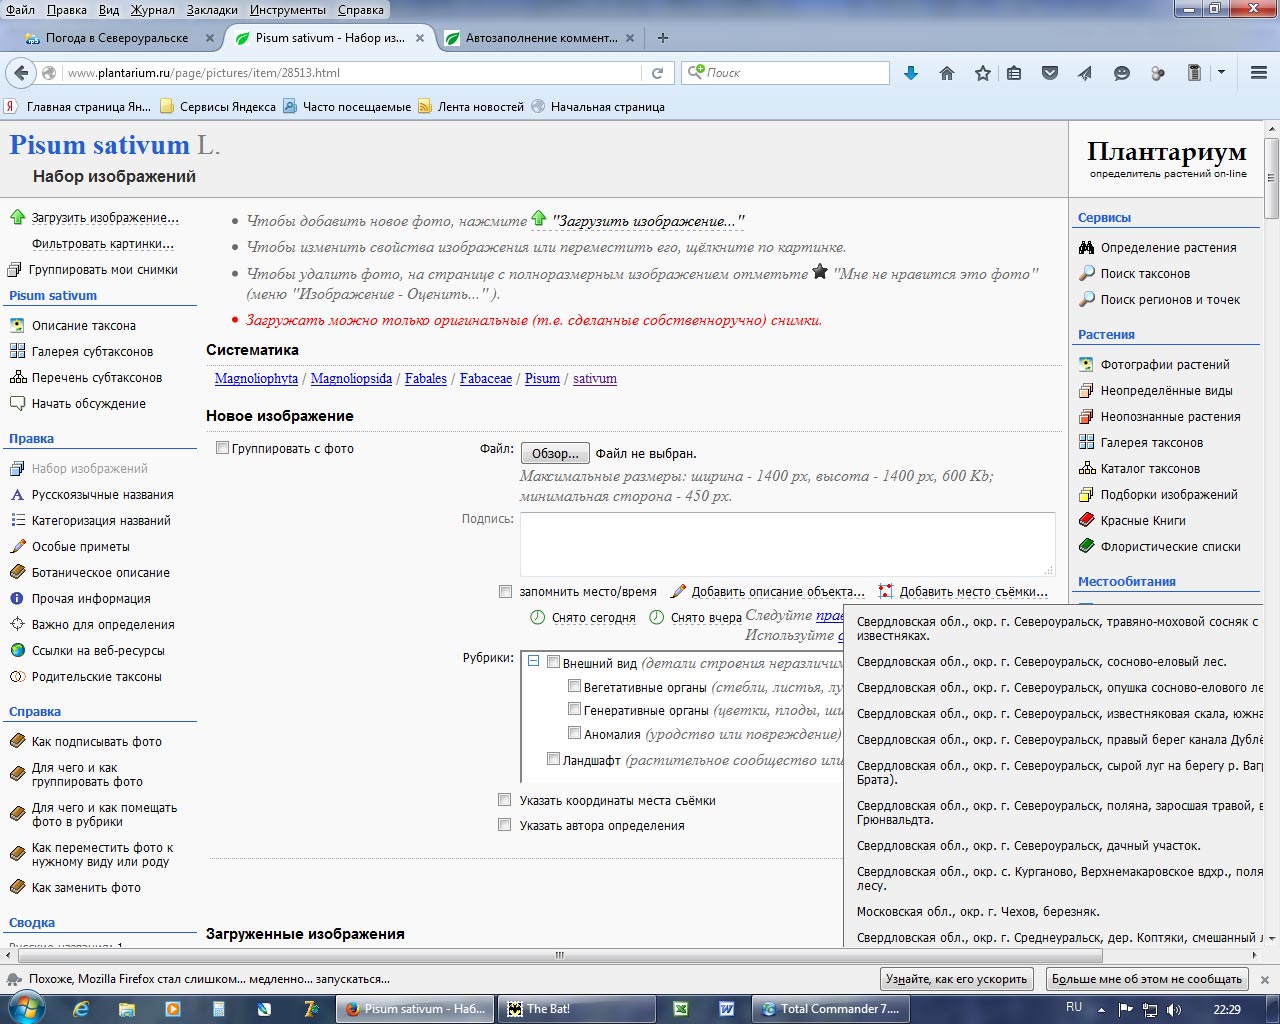Enable the group with photo checkbox
This screenshot has width=1280, height=1024.
pos(223,448)
